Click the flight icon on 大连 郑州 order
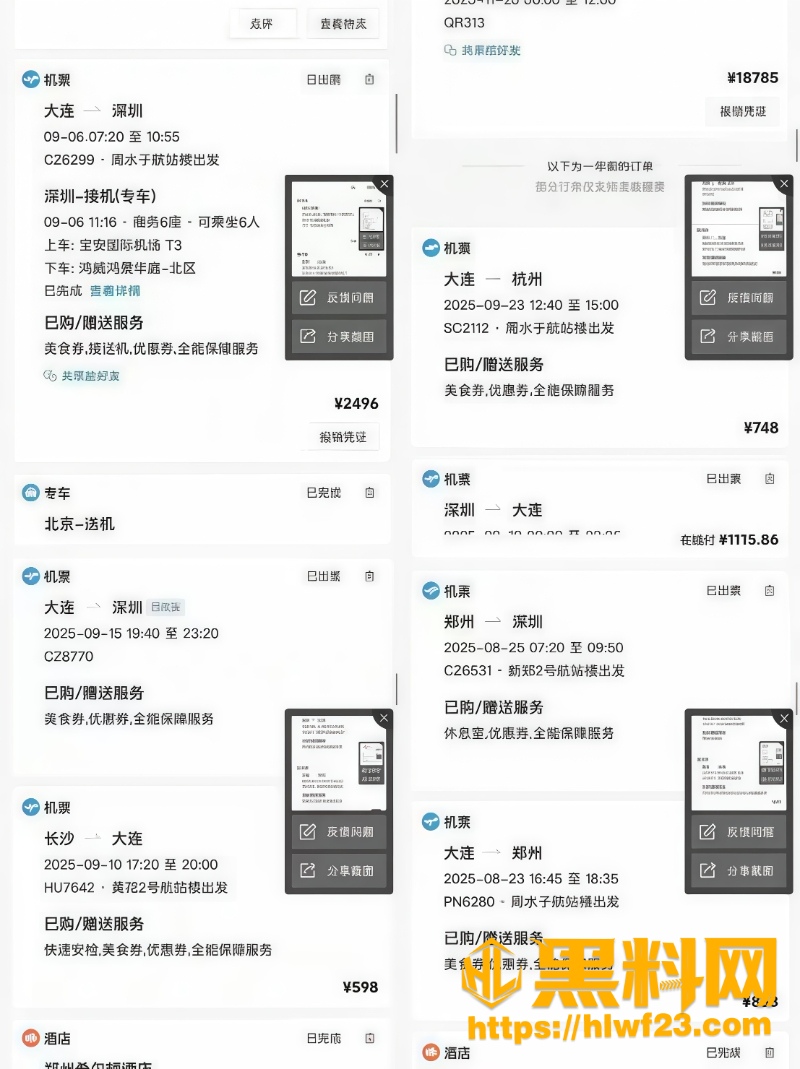This screenshot has height=1069, width=800. pyautogui.click(x=430, y=822)
